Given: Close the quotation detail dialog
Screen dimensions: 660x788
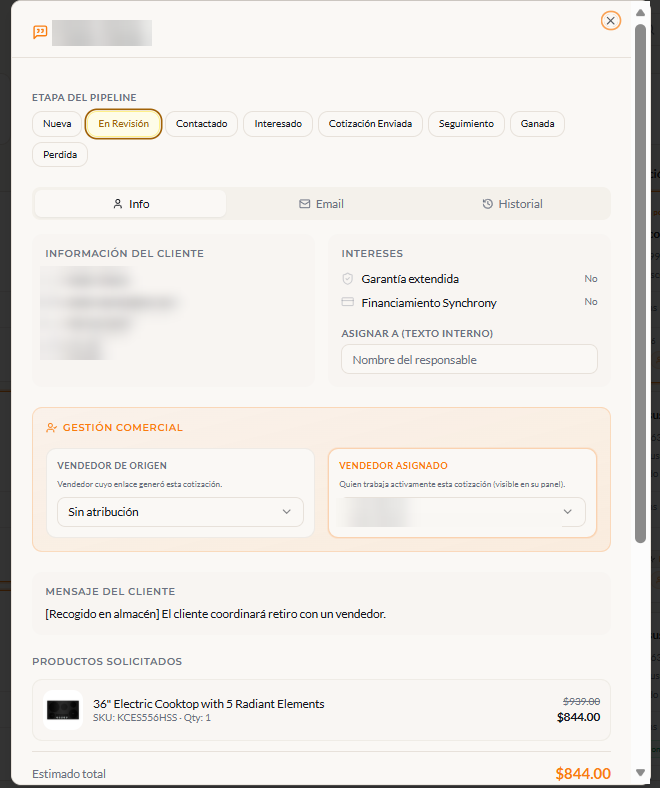Looking at the screenshot, I should (611, 21).
